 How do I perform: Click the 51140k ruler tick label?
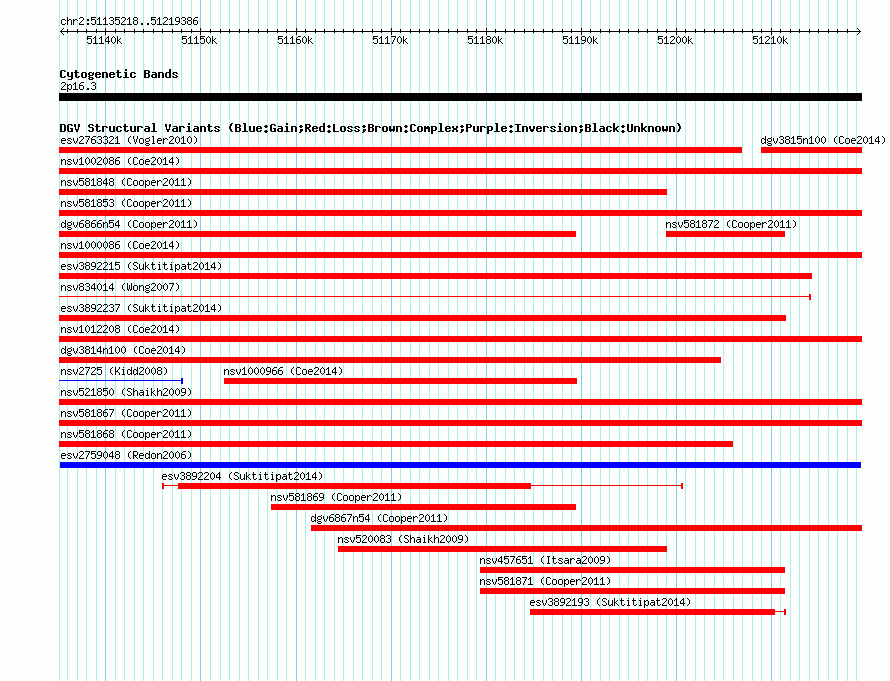click(104, 40)
